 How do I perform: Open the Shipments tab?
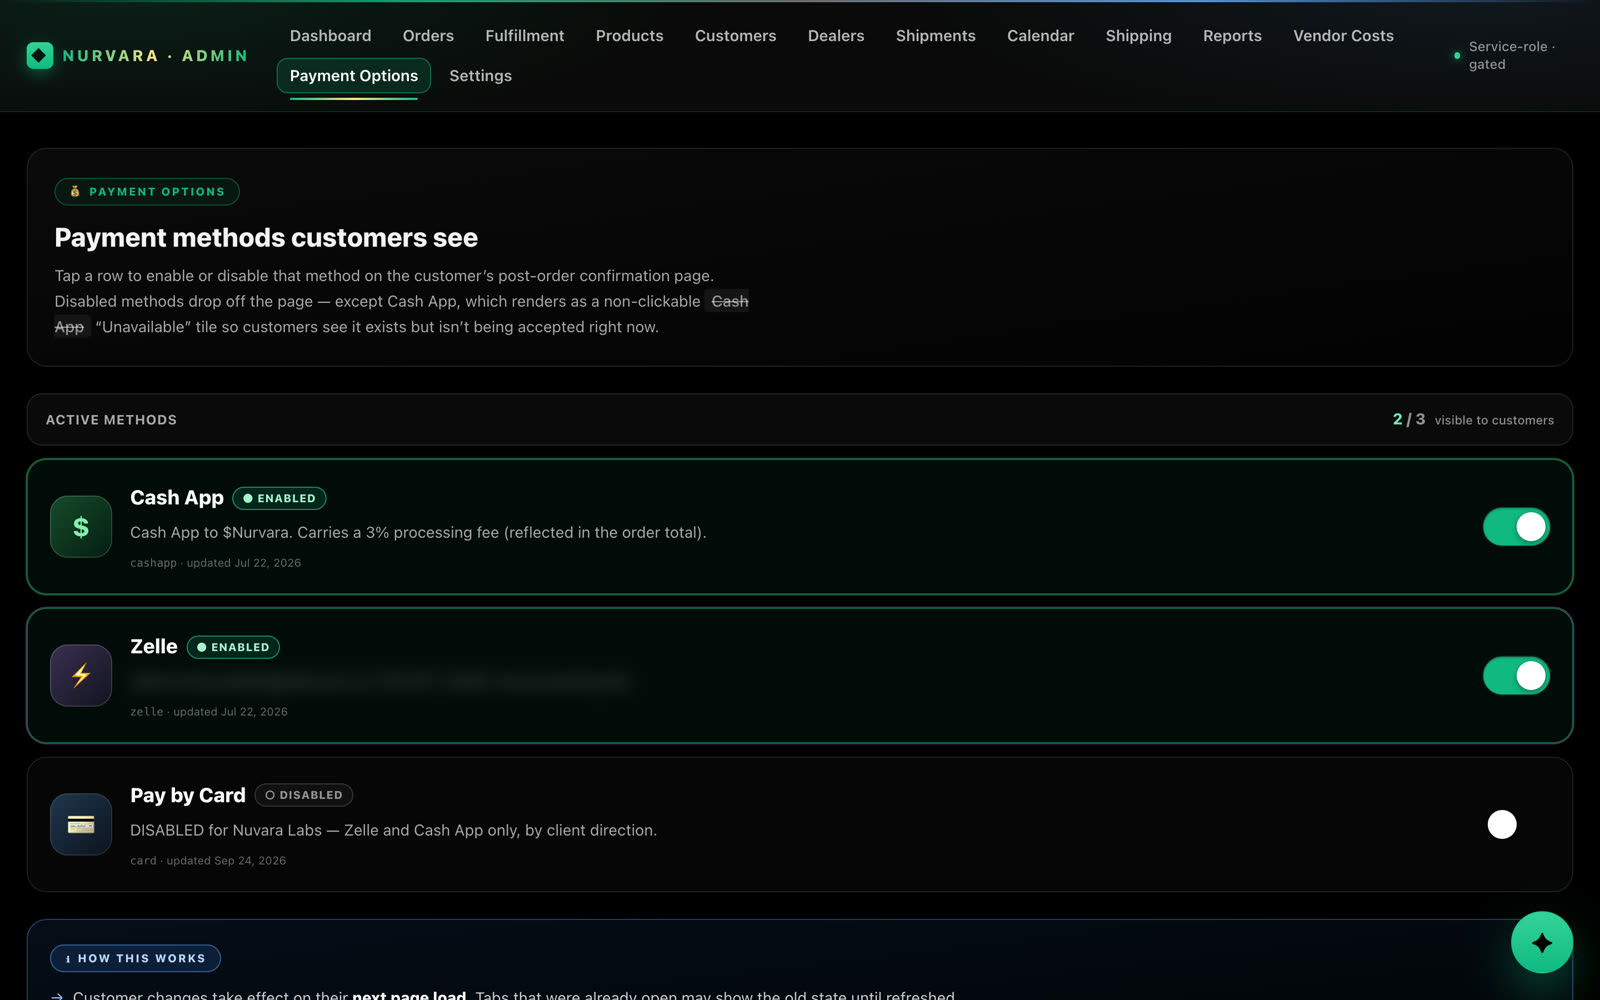(935, 36)
